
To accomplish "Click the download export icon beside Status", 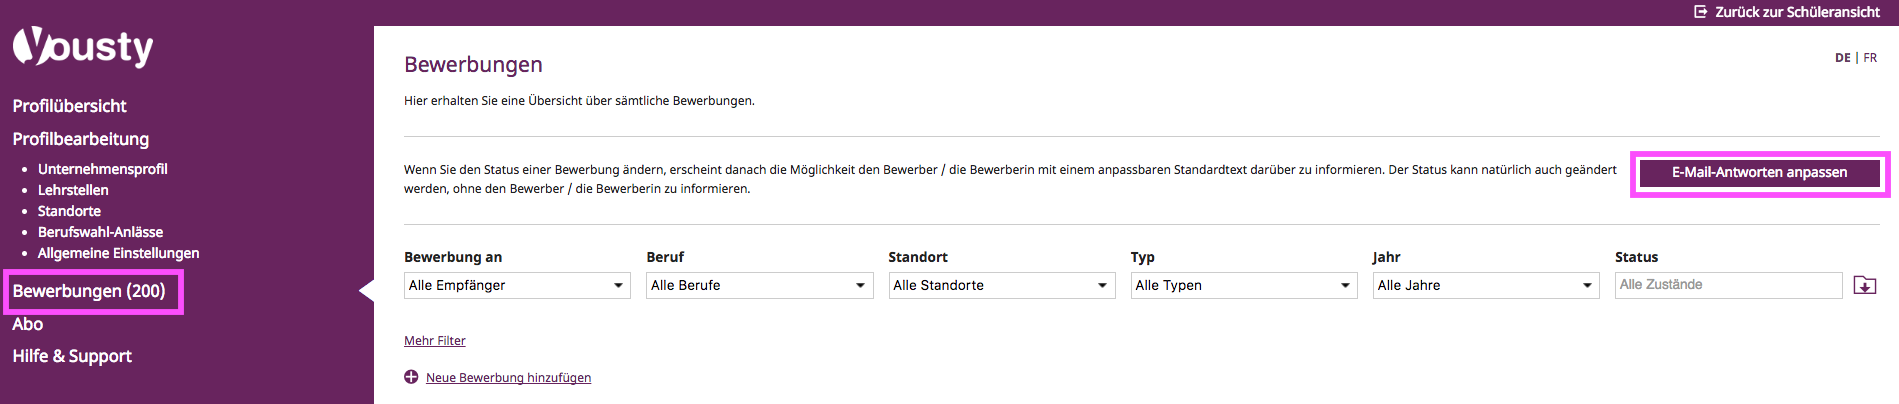I will [x=1865, y=285].
